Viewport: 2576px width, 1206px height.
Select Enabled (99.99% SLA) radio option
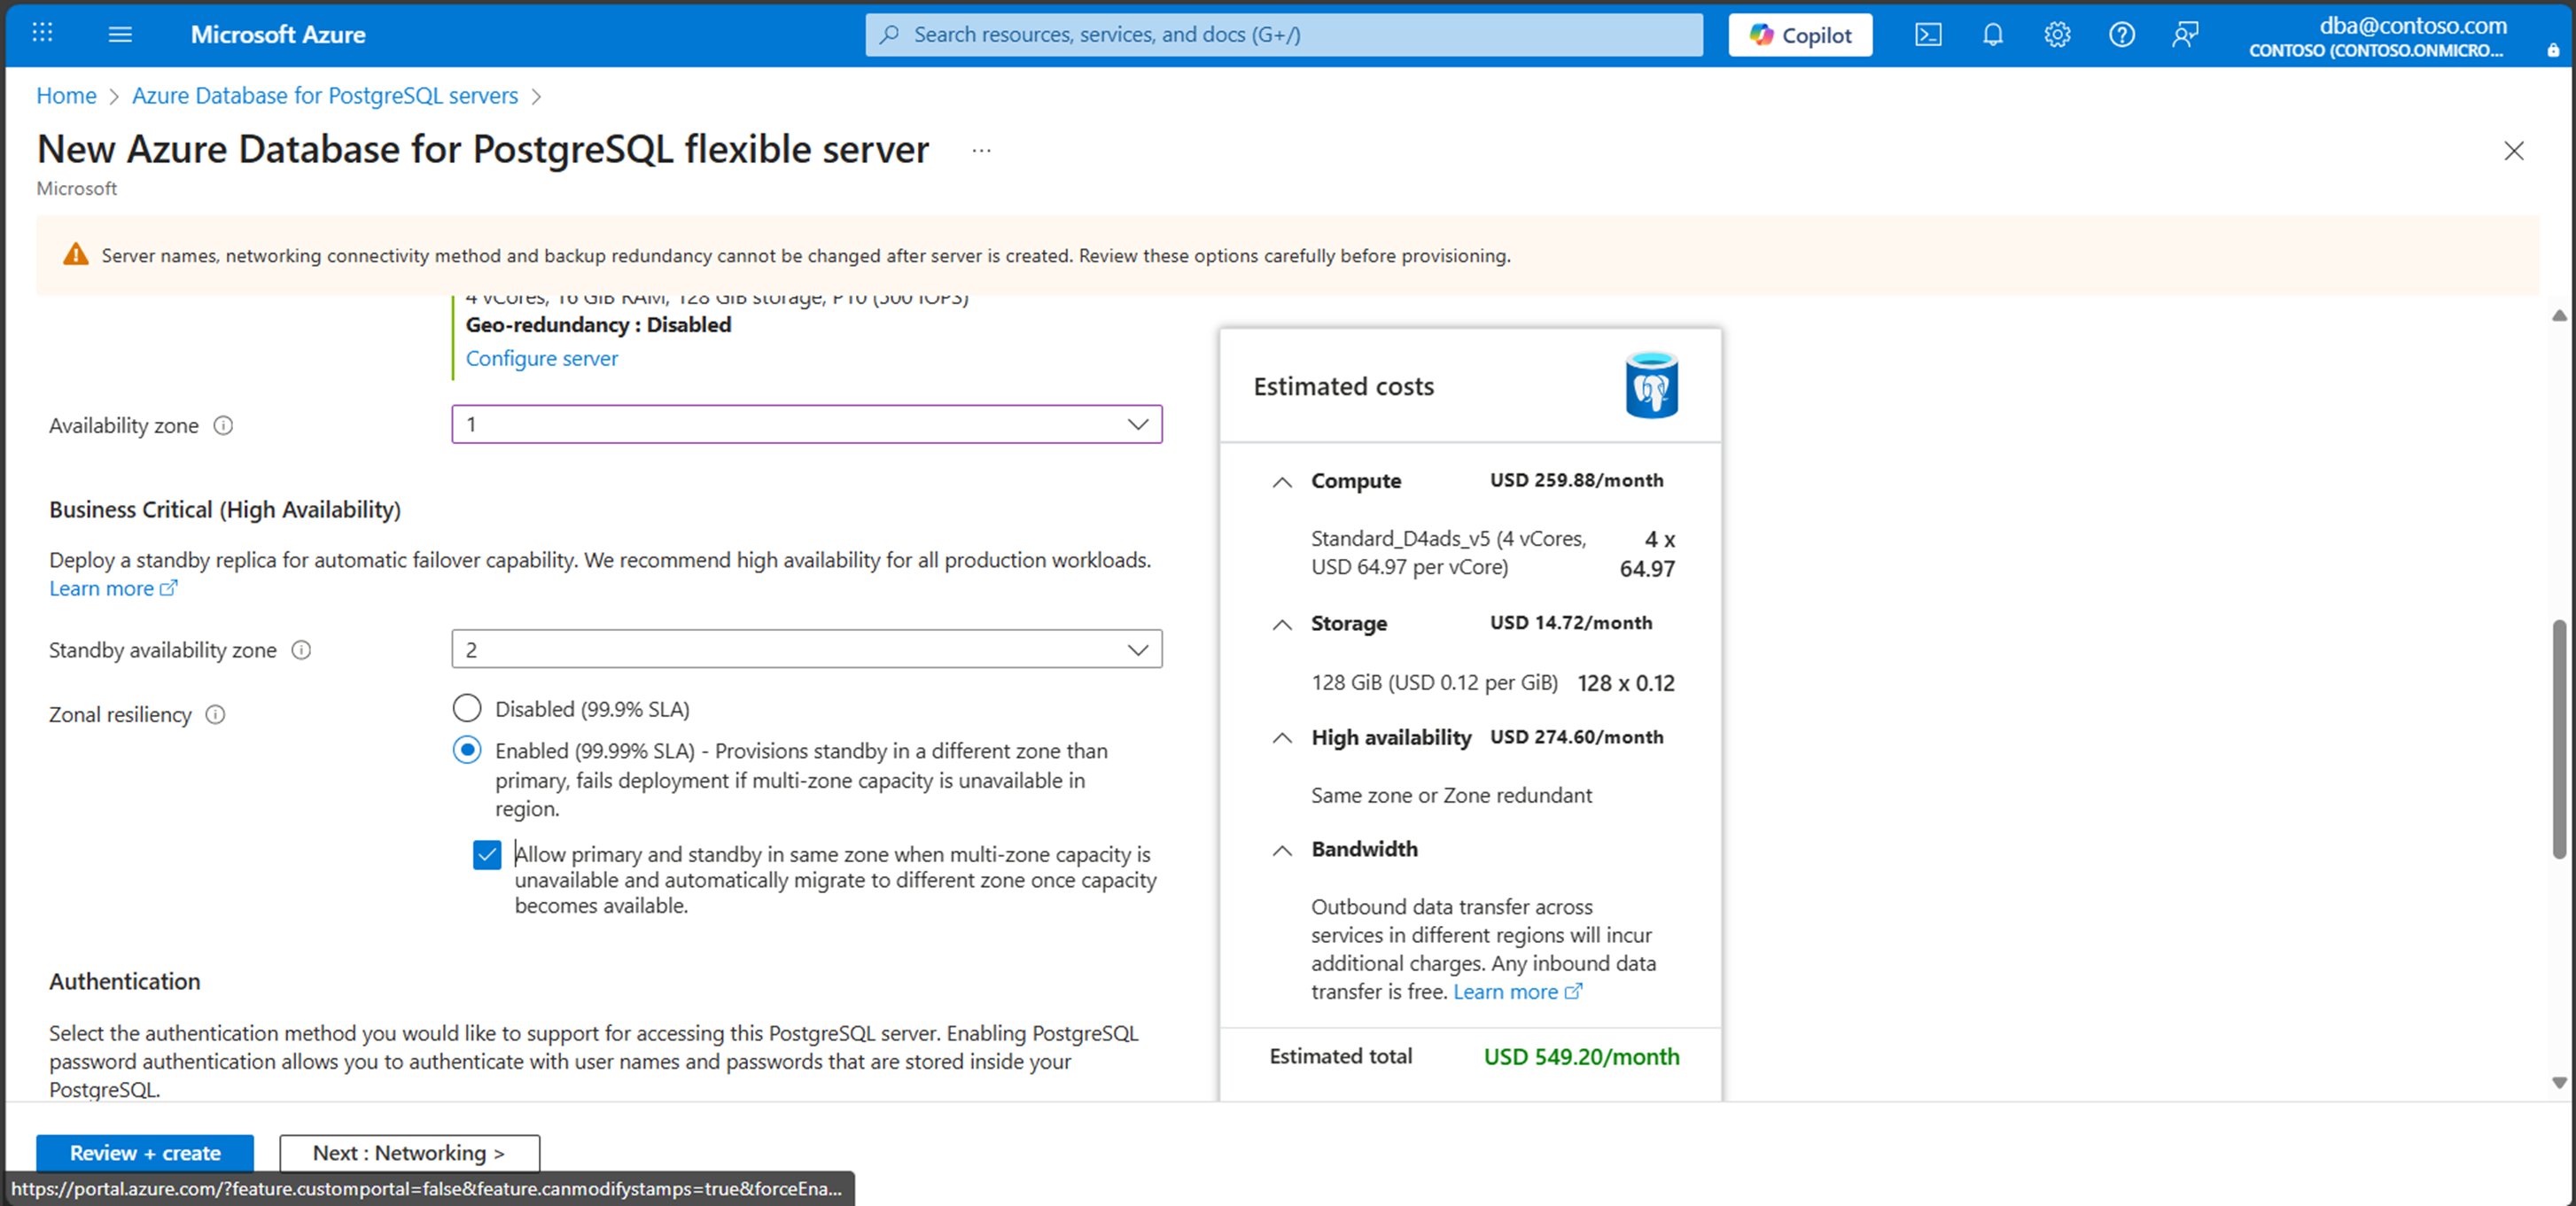pyautogui.click(x=467, y=750)
